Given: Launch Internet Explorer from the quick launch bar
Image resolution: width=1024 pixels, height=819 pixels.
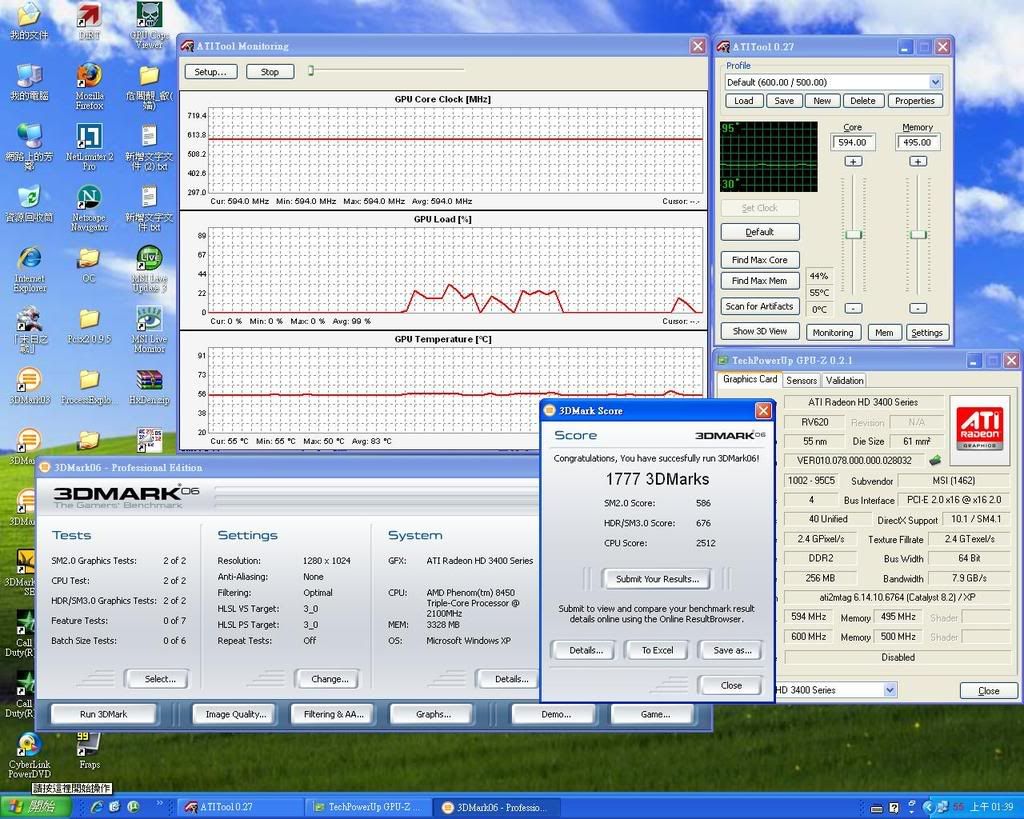Looking at the screenshot, I should pyautogui.click(x=97, y=807).
